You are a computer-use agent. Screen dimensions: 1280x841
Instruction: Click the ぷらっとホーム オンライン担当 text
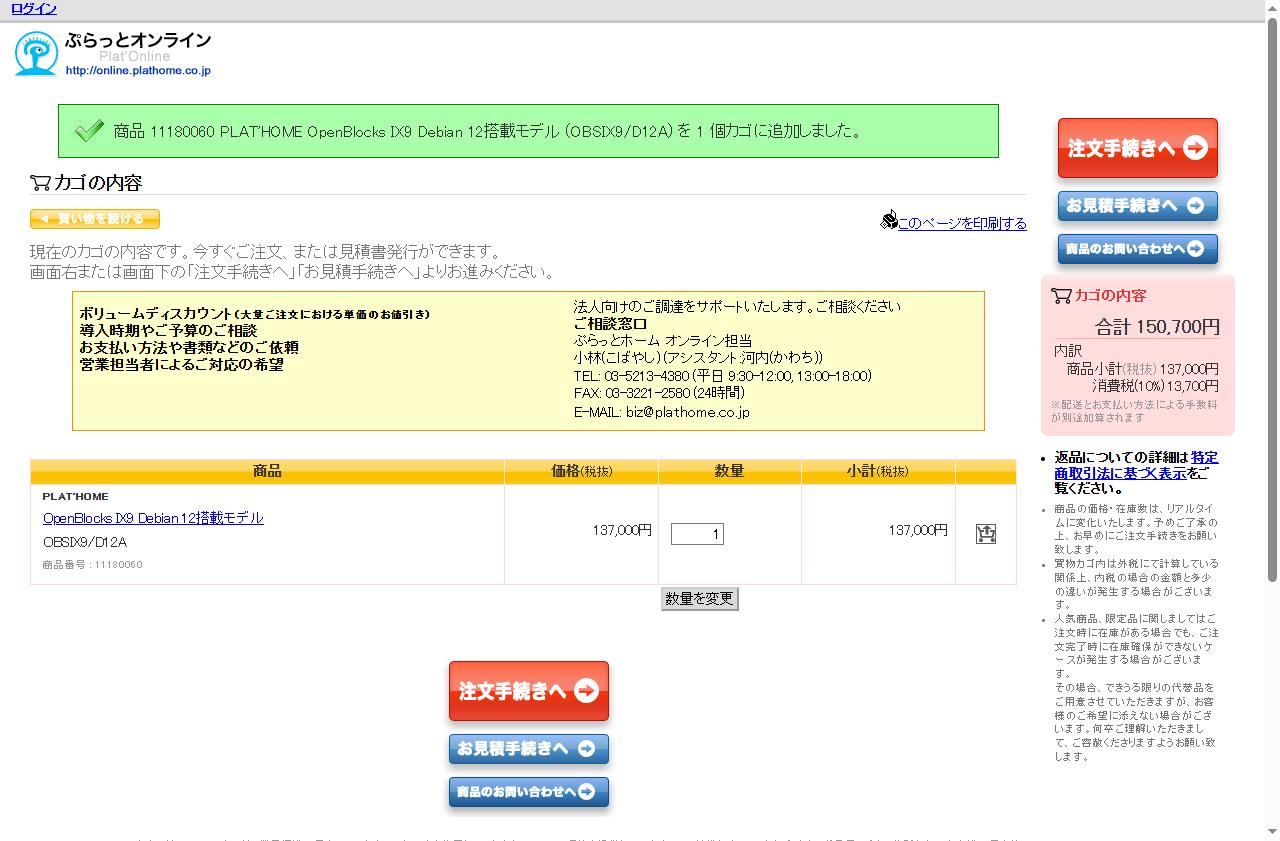(x=663, y=341)
